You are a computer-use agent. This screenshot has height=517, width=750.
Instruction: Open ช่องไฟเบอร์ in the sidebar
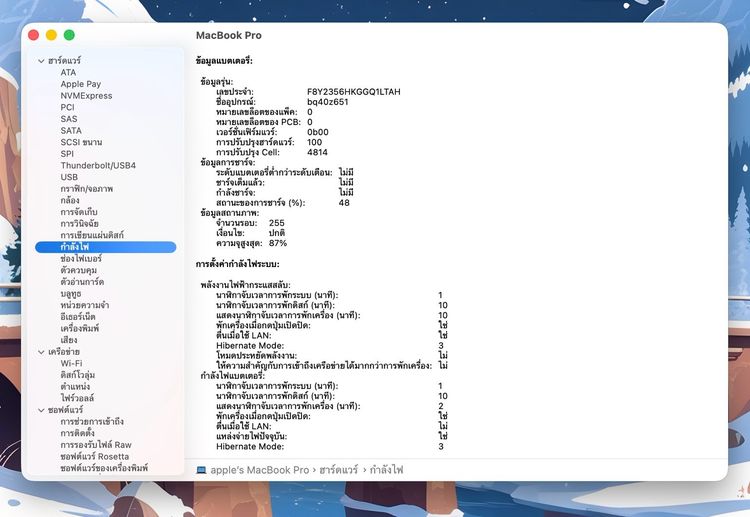(x=81, y=258)
